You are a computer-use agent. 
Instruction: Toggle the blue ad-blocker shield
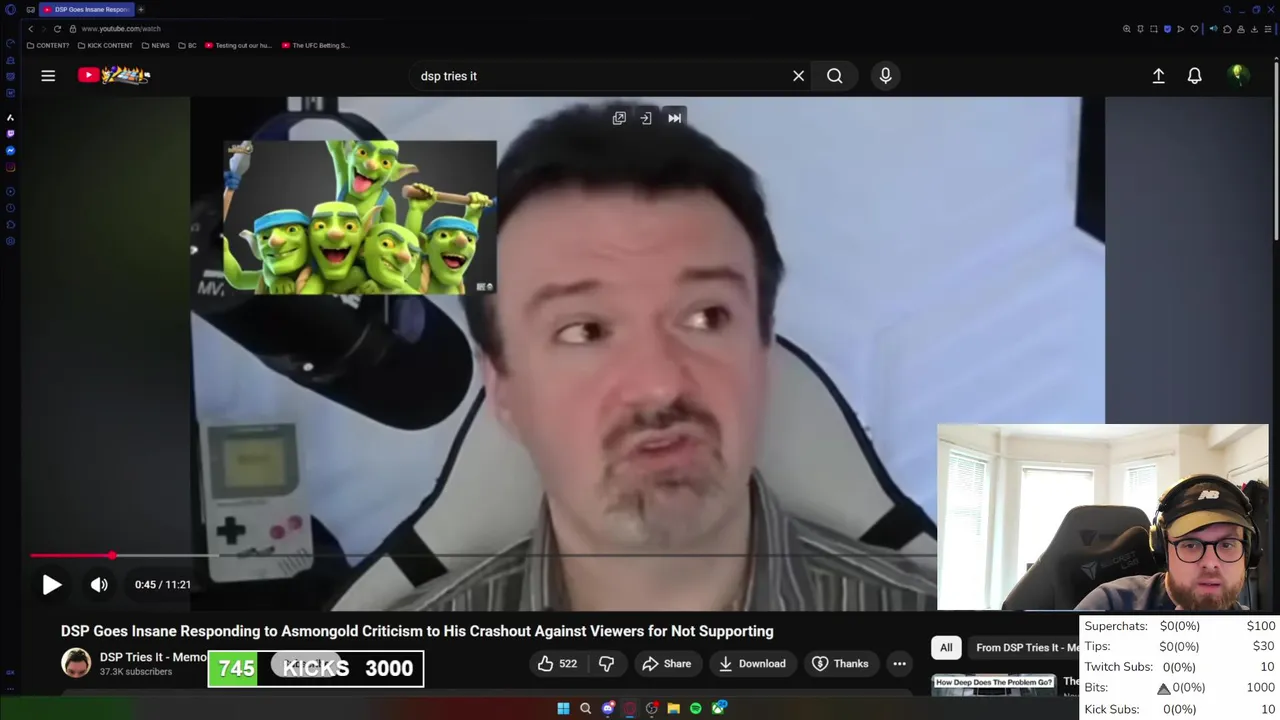[x=1167, y=29]
